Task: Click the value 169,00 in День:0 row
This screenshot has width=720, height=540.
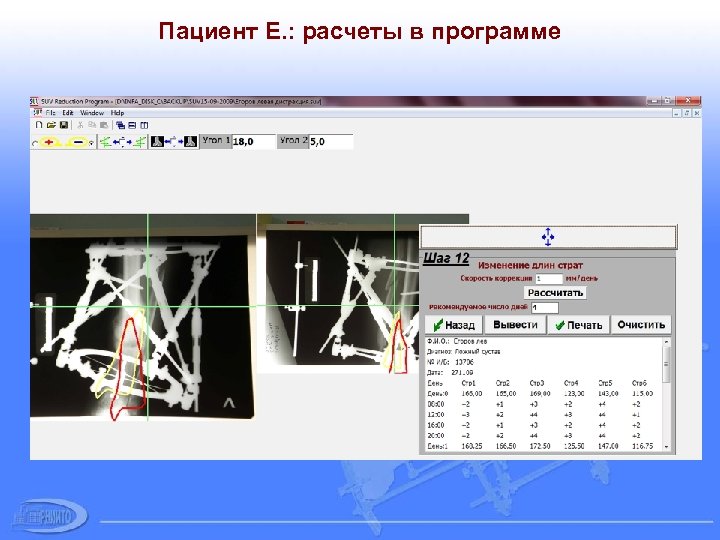Action: click(540, 394)
